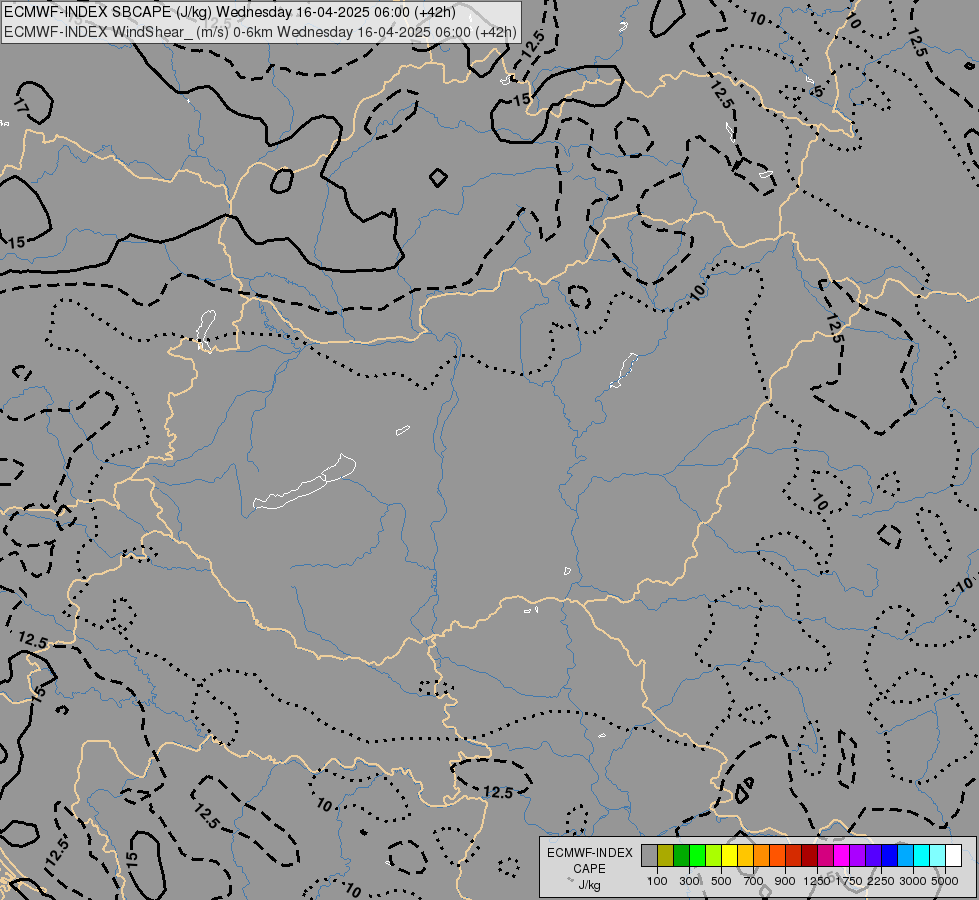This screenshot has width=979, height=900.
Task: Click the legend label "1250"
Action: (817, 881)
